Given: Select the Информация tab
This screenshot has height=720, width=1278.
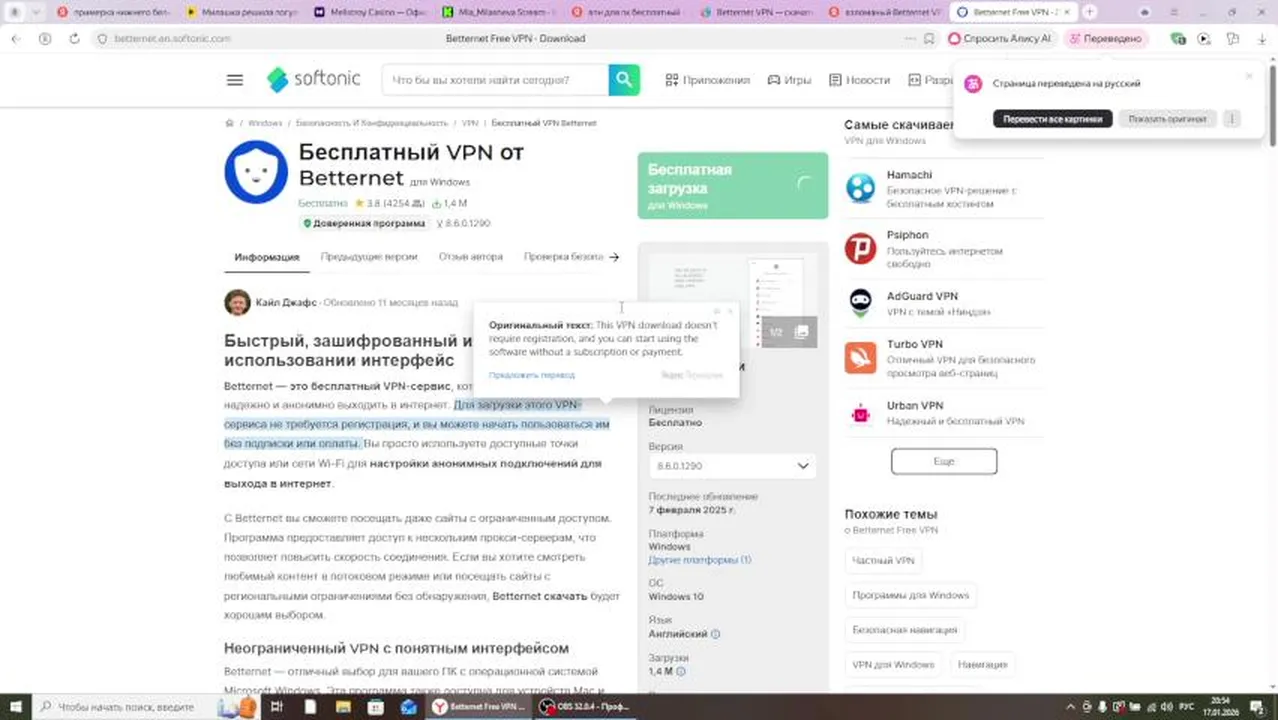Looking at the screenshot, I should point(267,257).
